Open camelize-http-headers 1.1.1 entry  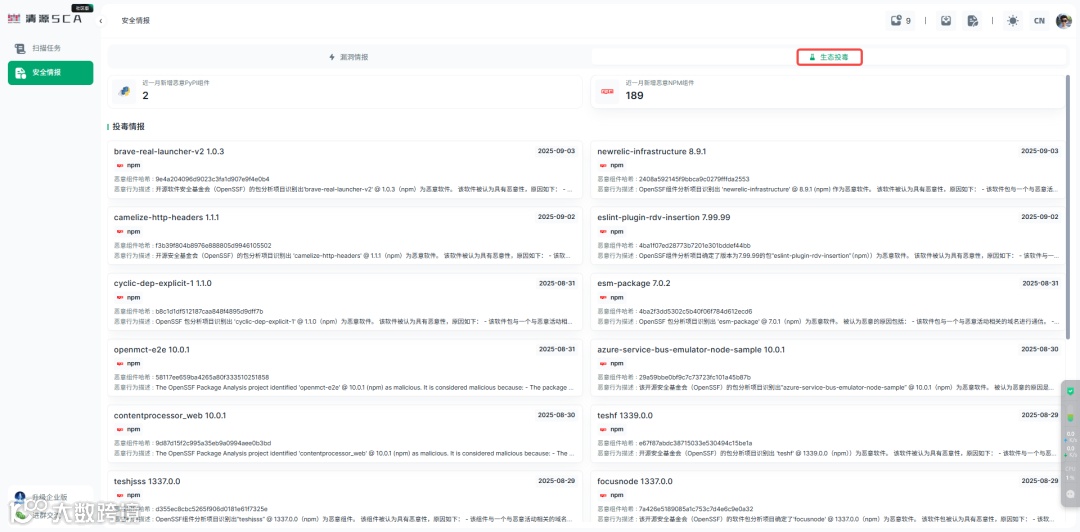(x=344, y=236)
